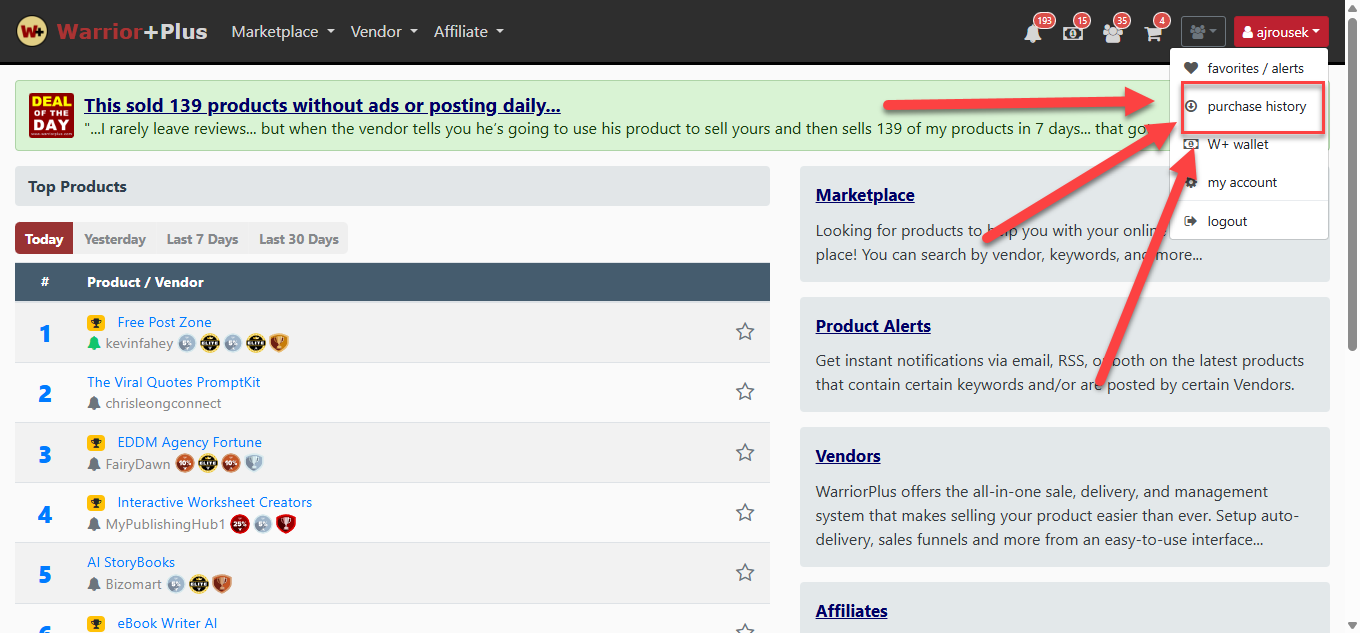Open the grey group-icon dropdown button
1360x633 pixels.
coord(1203,32)
